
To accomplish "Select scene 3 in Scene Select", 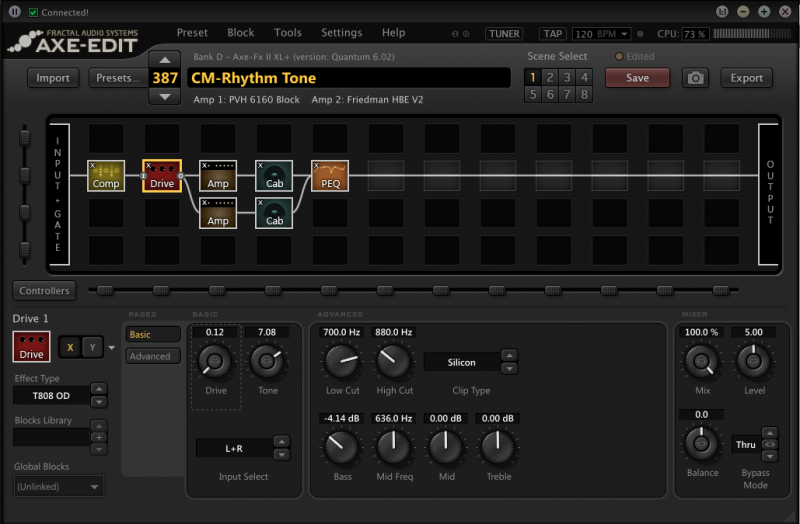I will coord(566,77).
